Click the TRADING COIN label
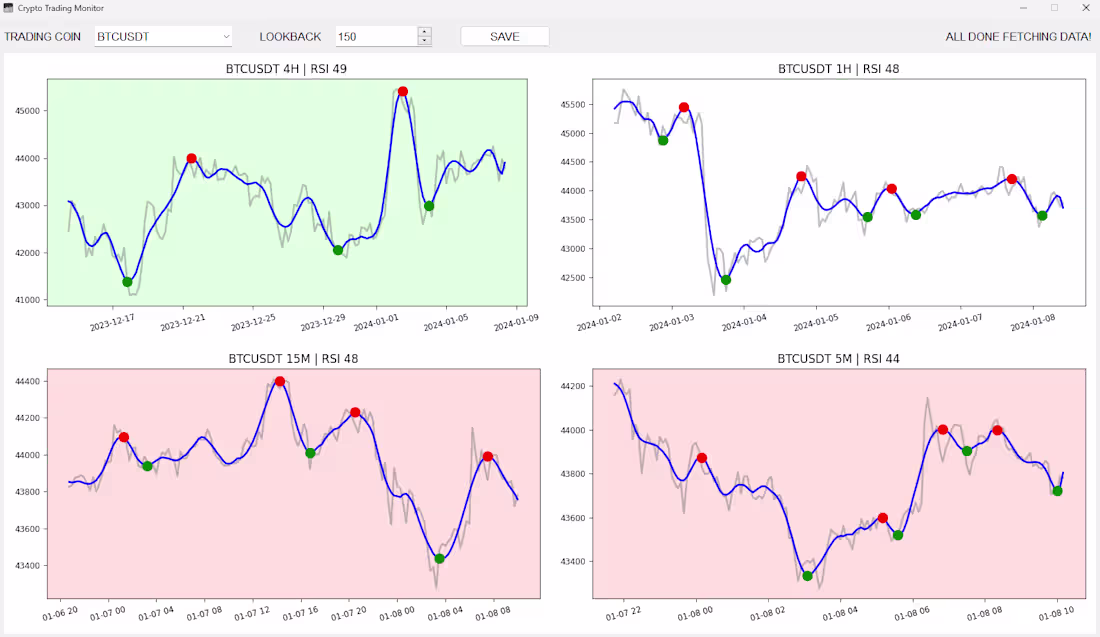 (43, 36)
